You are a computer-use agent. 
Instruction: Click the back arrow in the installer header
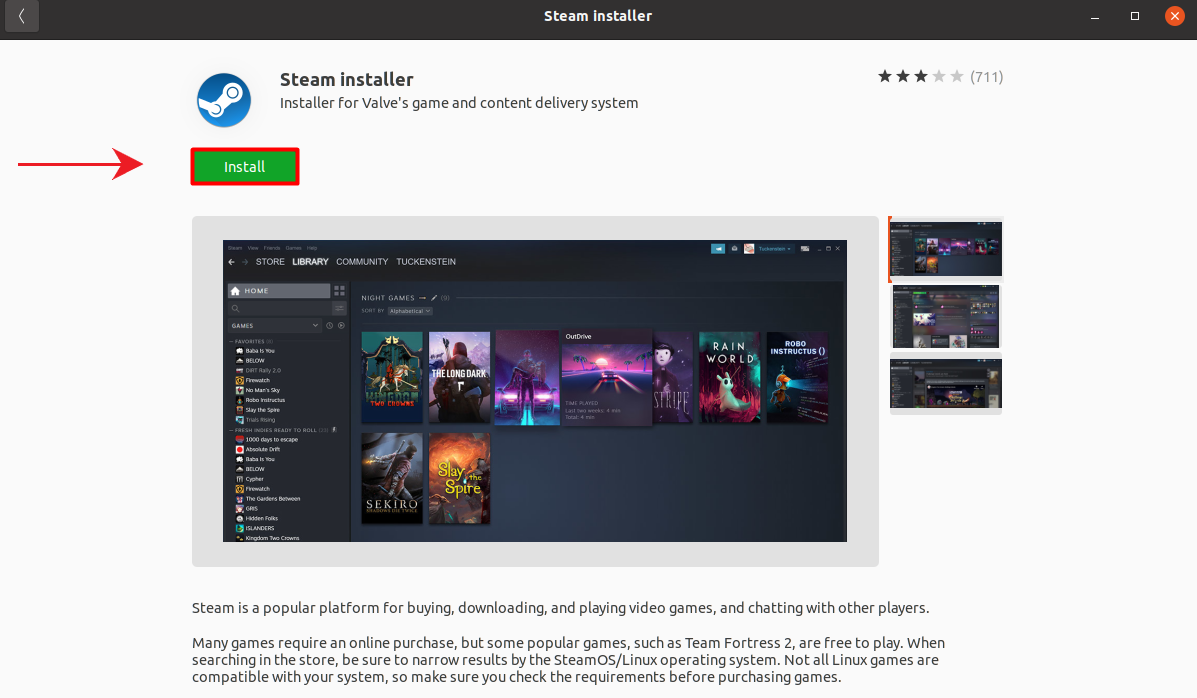click(x=21, y=16)
